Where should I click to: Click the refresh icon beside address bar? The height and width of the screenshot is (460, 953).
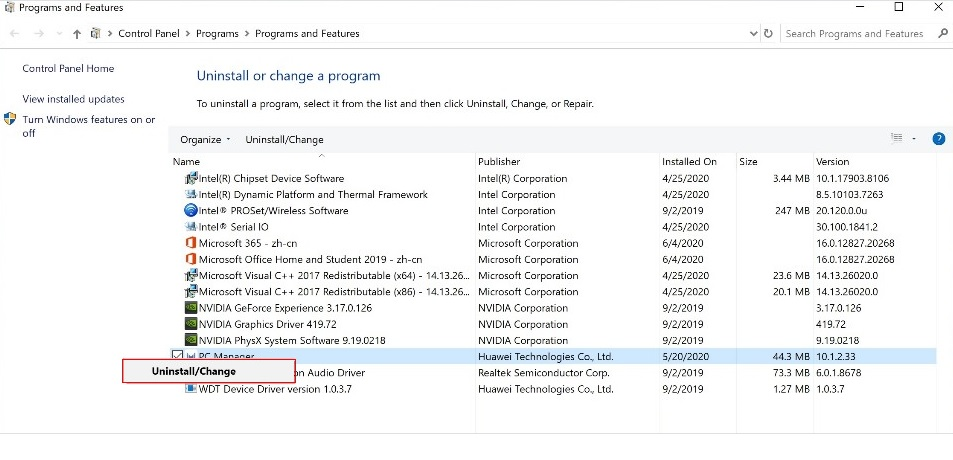(x=768, y=33)
